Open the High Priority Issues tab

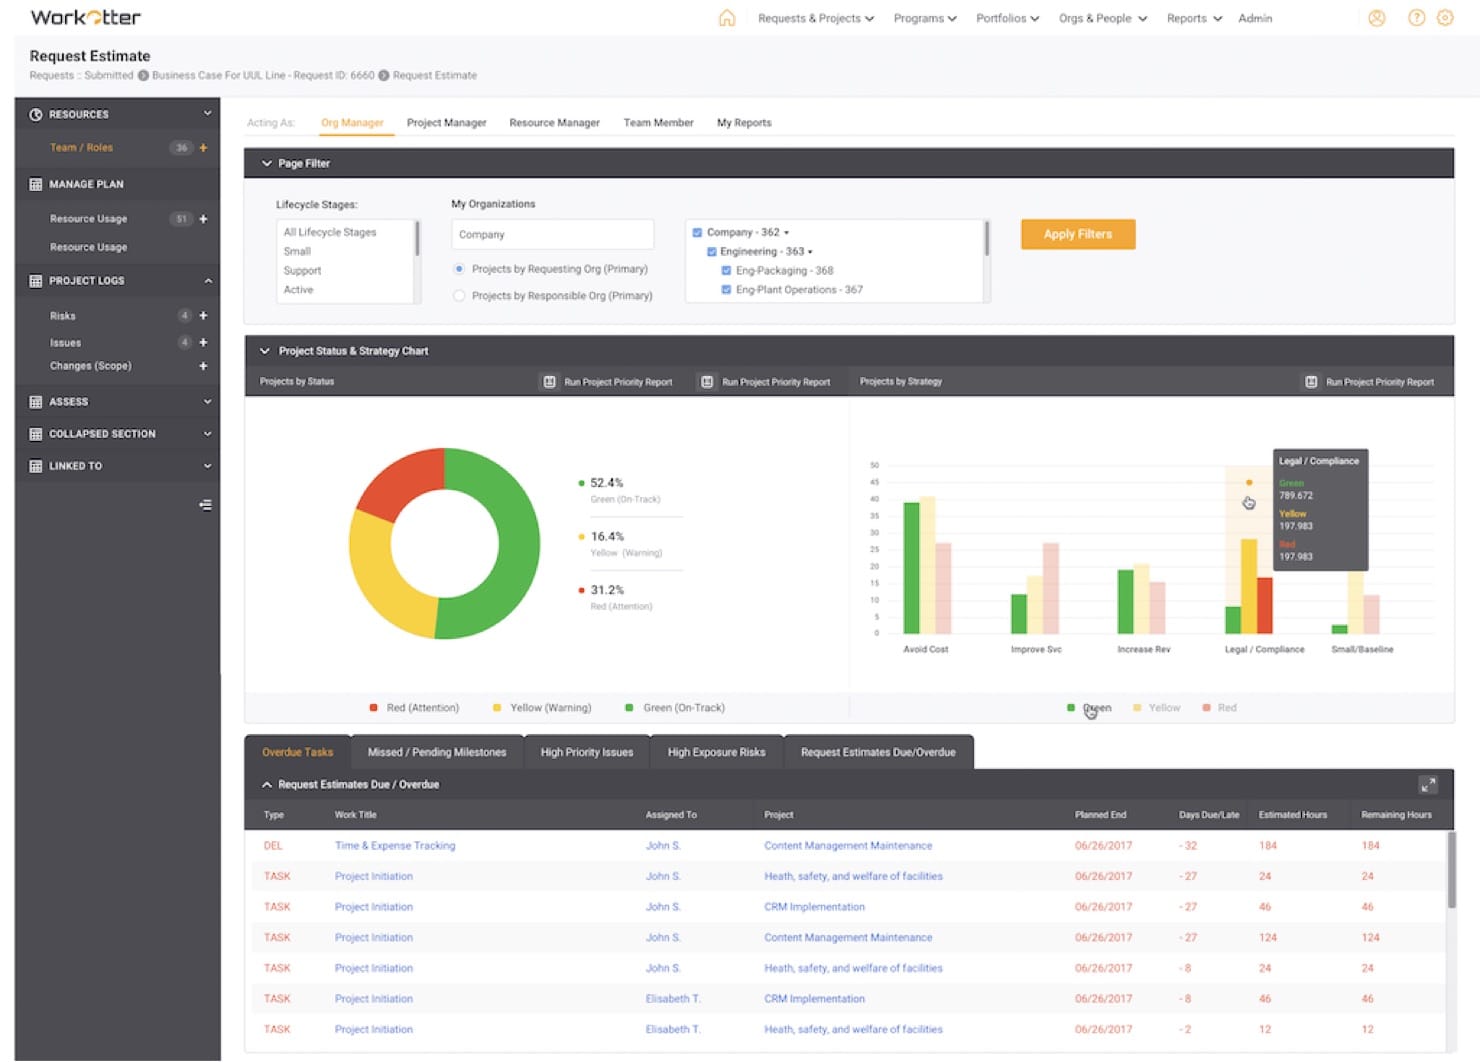click(586, 752)
